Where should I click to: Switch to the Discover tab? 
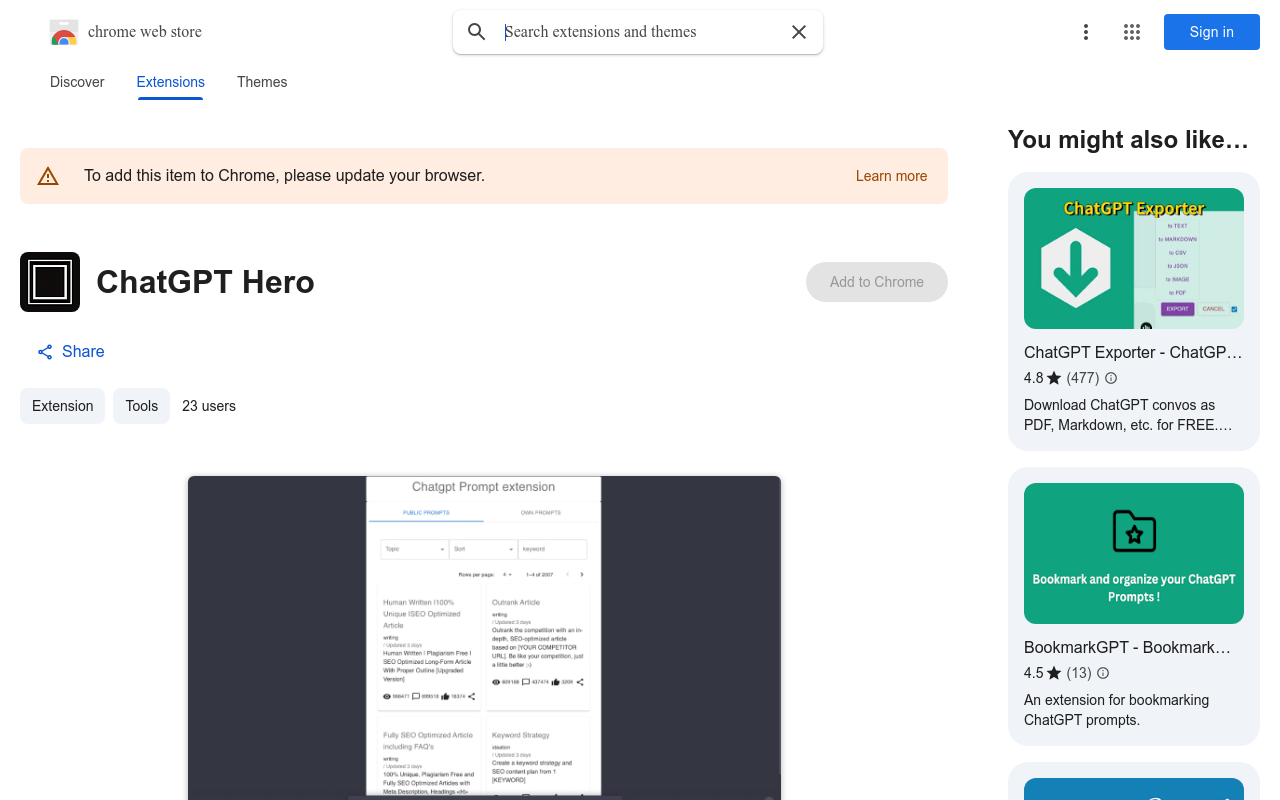click(77, 82)
